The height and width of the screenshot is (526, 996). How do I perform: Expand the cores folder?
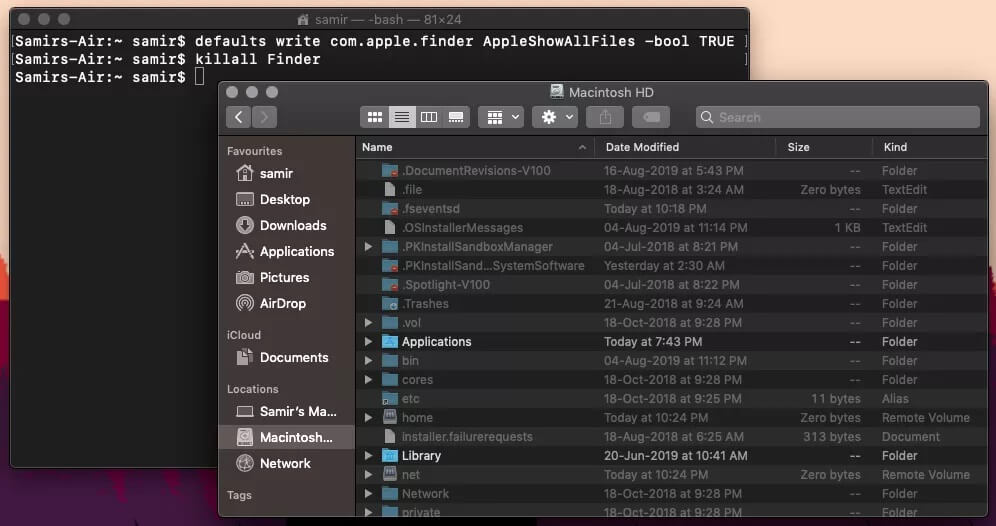tap(368, 380)
